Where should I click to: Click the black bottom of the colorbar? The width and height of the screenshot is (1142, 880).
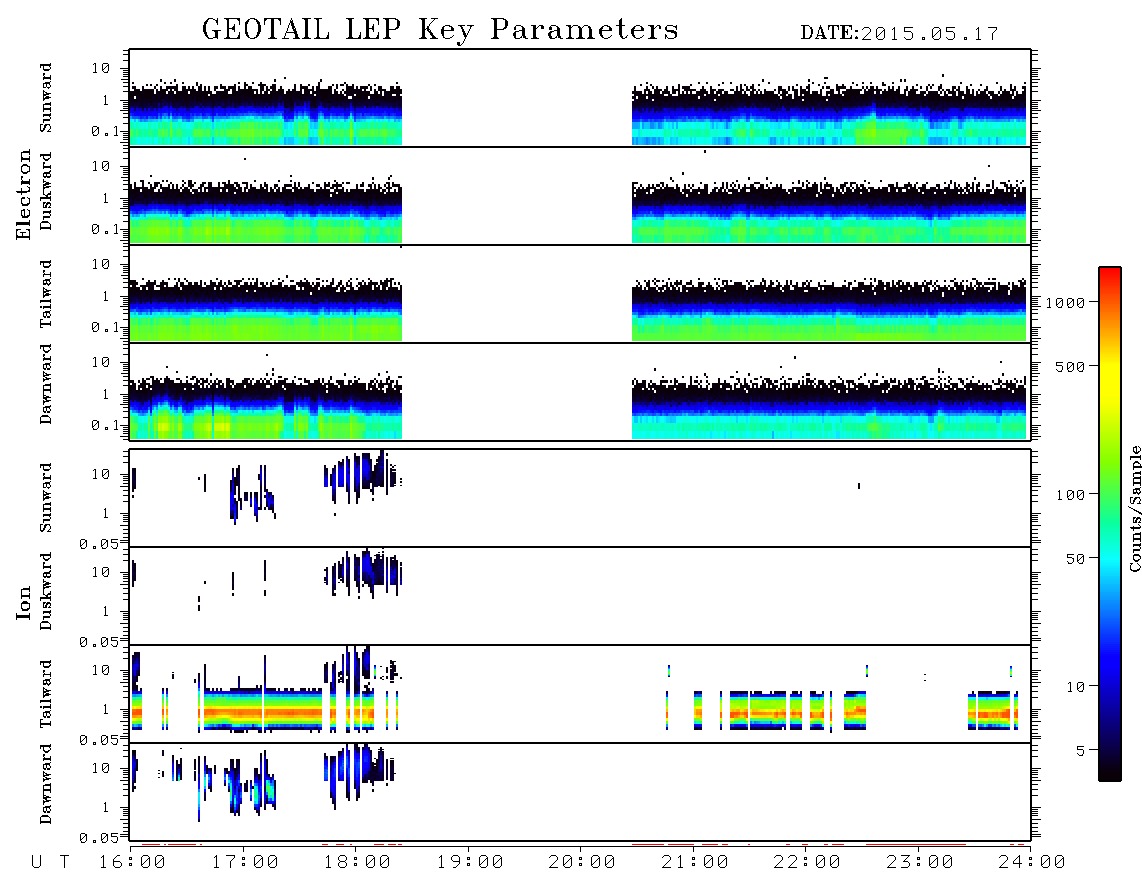coord(1110,772)
